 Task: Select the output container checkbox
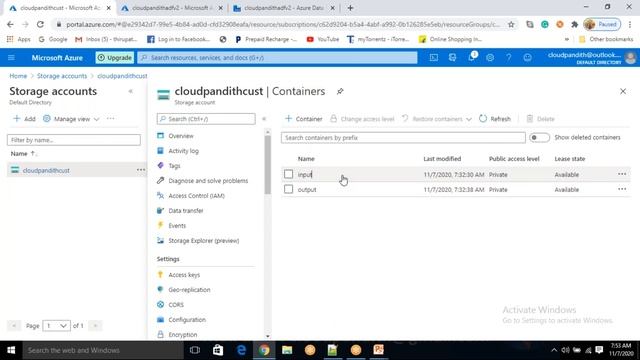(289, 189)
